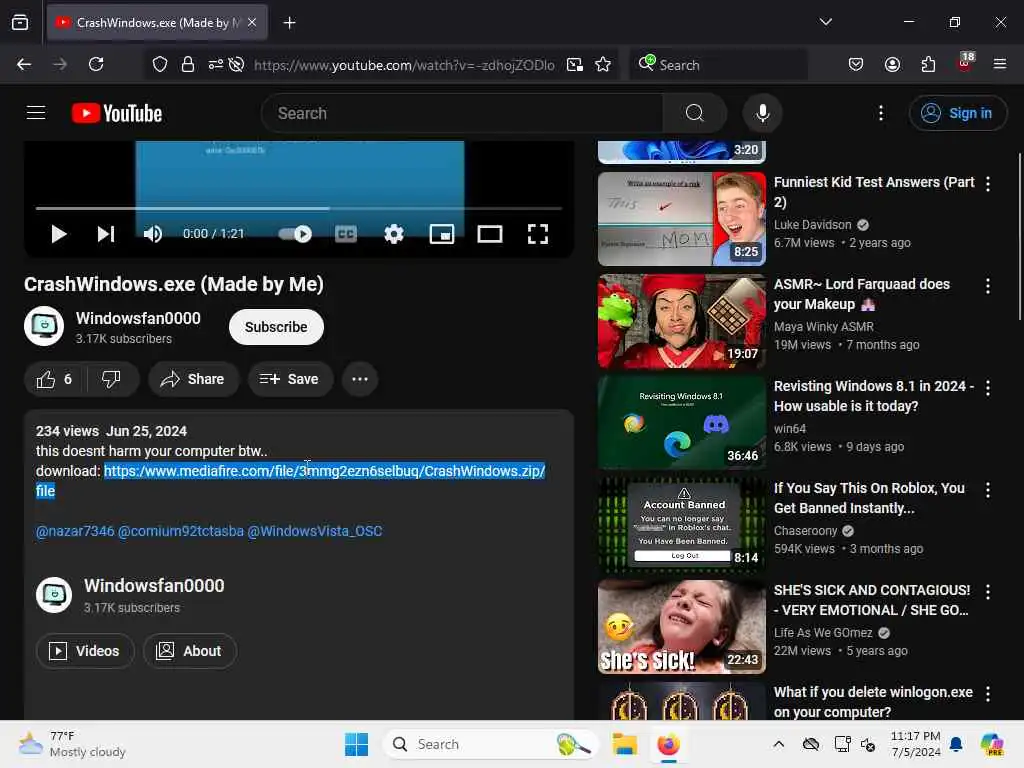Go to YouTube home via logo
This screenshot has width=1024, height=768.
(117, 113)
